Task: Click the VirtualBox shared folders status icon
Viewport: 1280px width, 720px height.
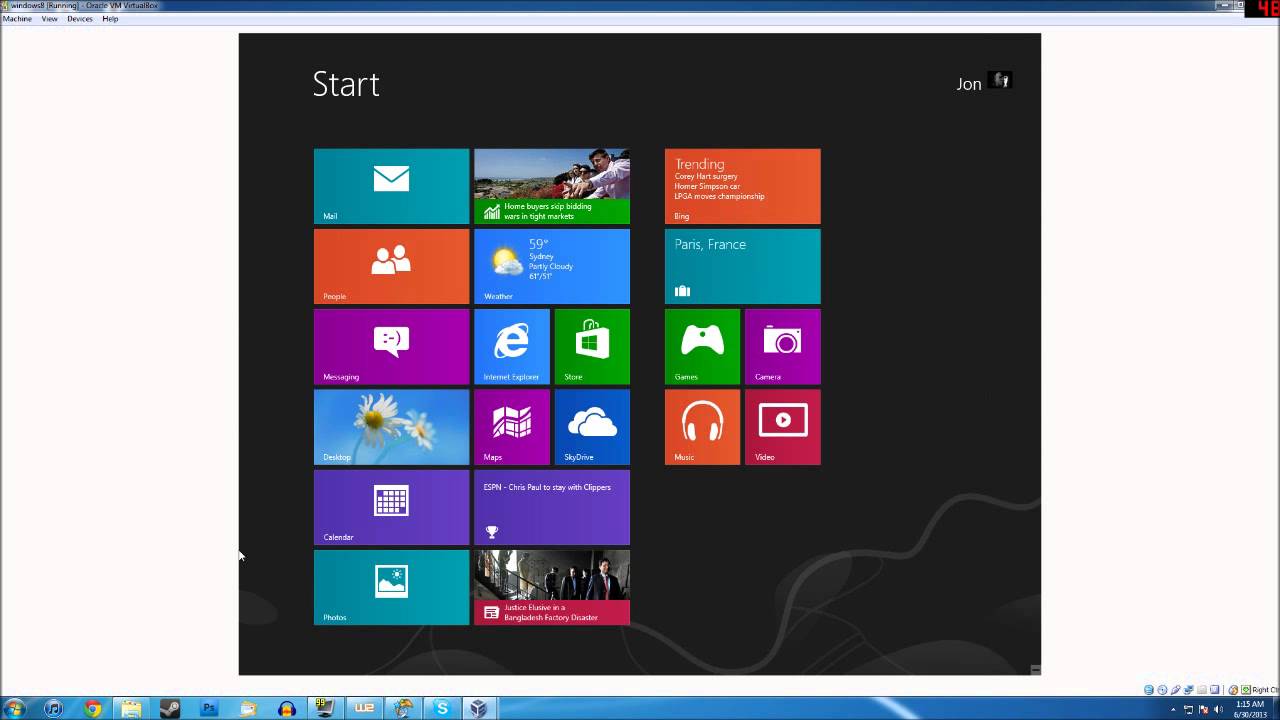Action: pos(1201,690)
